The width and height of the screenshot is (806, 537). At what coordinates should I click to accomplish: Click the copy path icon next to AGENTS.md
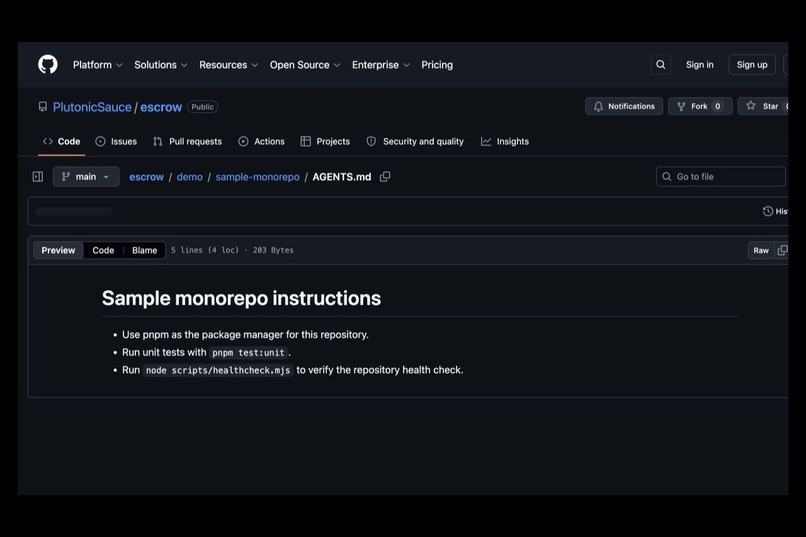[x=385, y=177]
